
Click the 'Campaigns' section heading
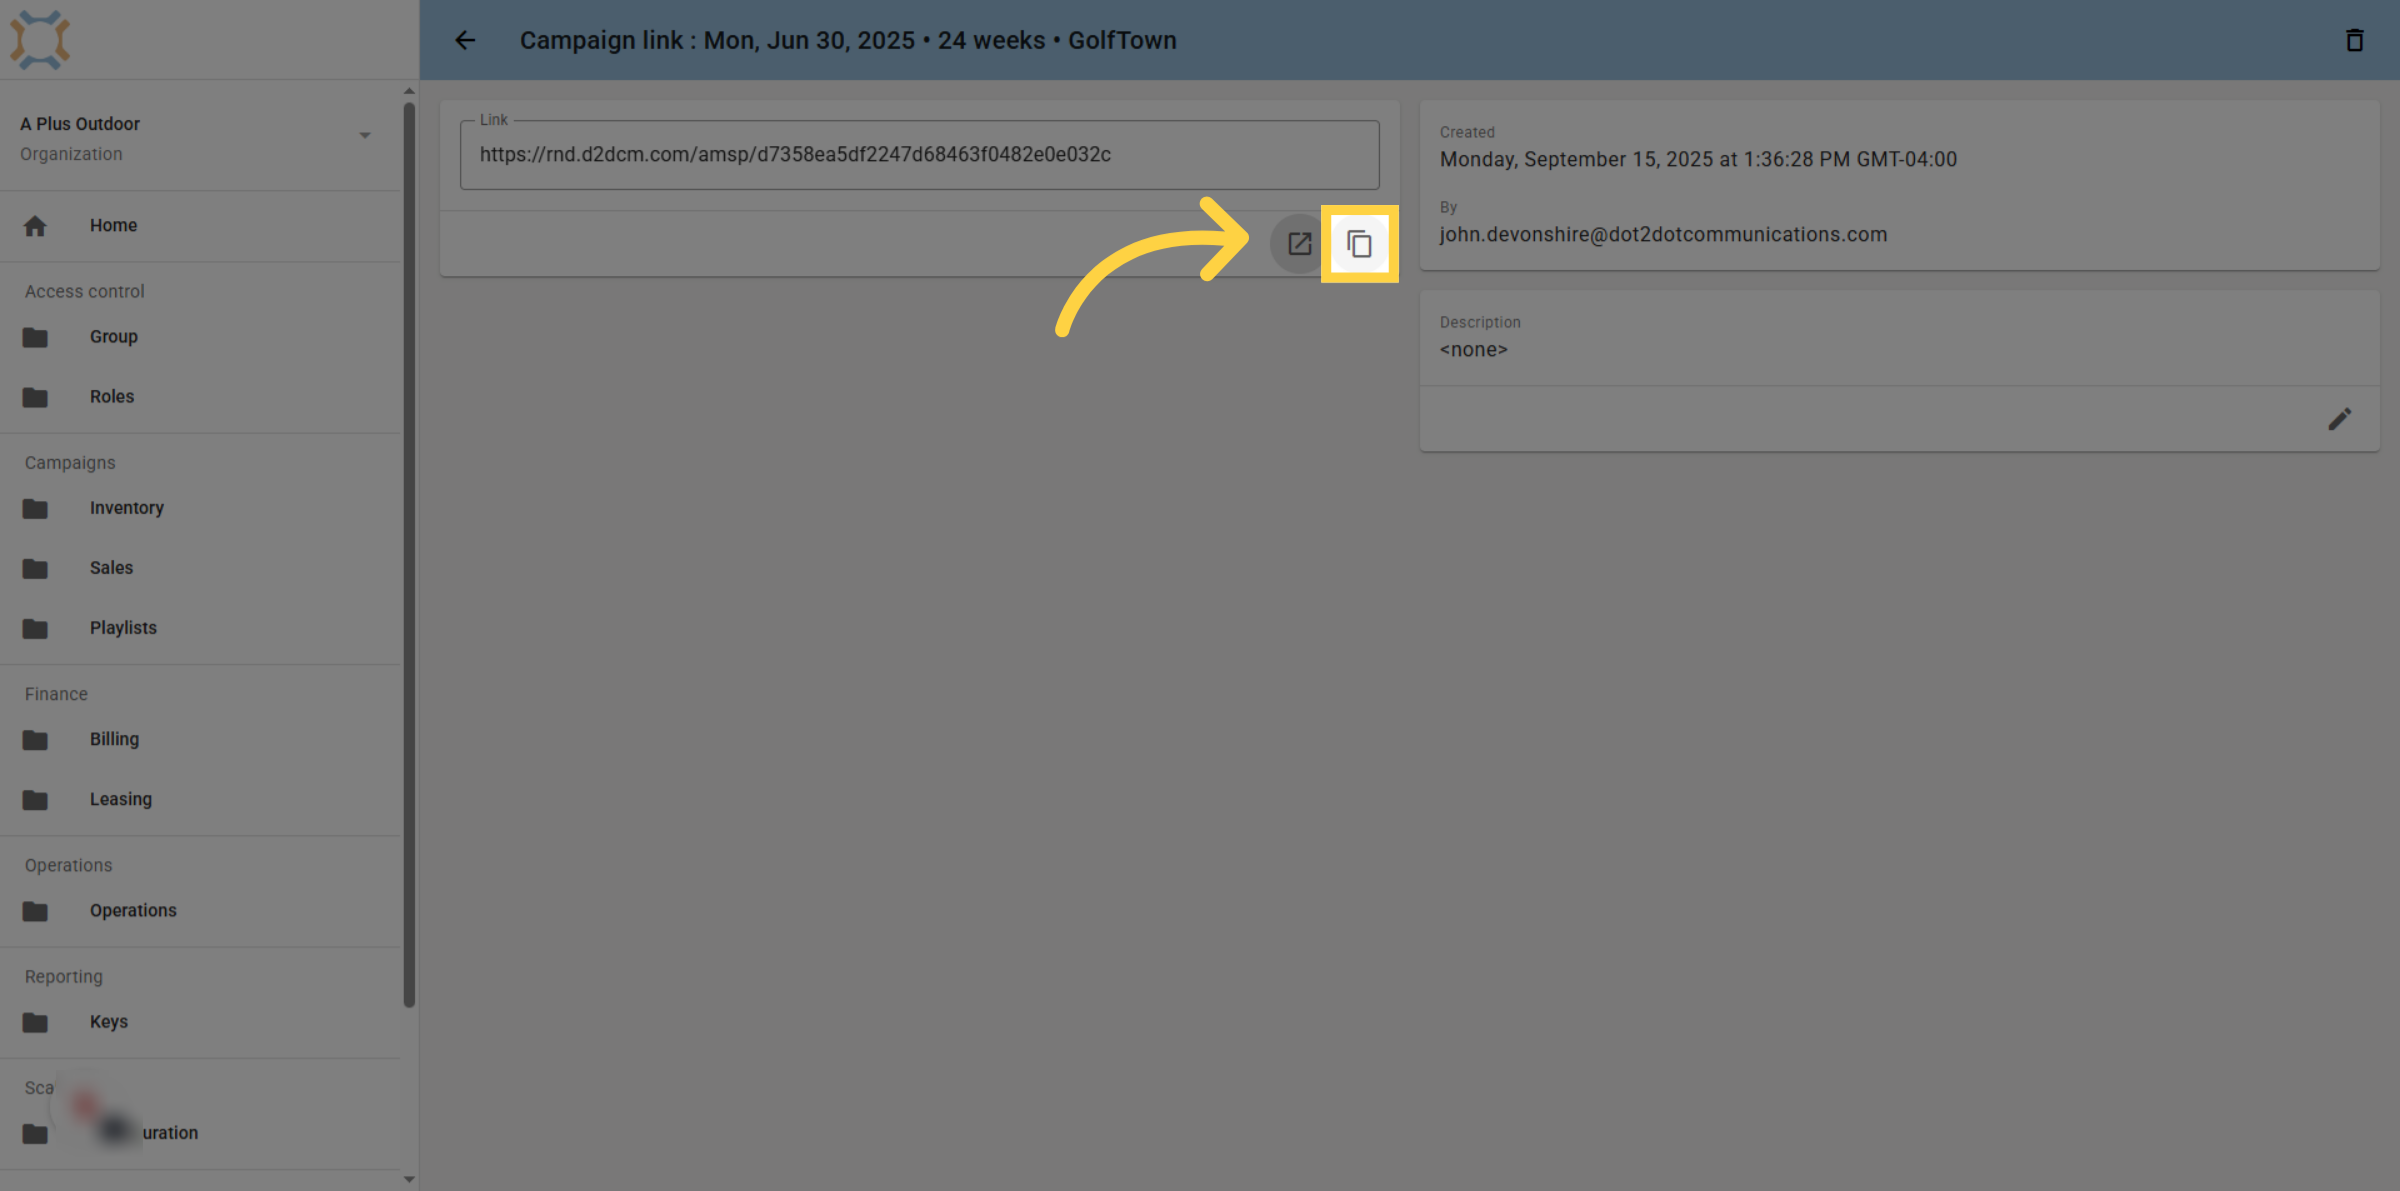pyautogui.click(x=70, y=463)
